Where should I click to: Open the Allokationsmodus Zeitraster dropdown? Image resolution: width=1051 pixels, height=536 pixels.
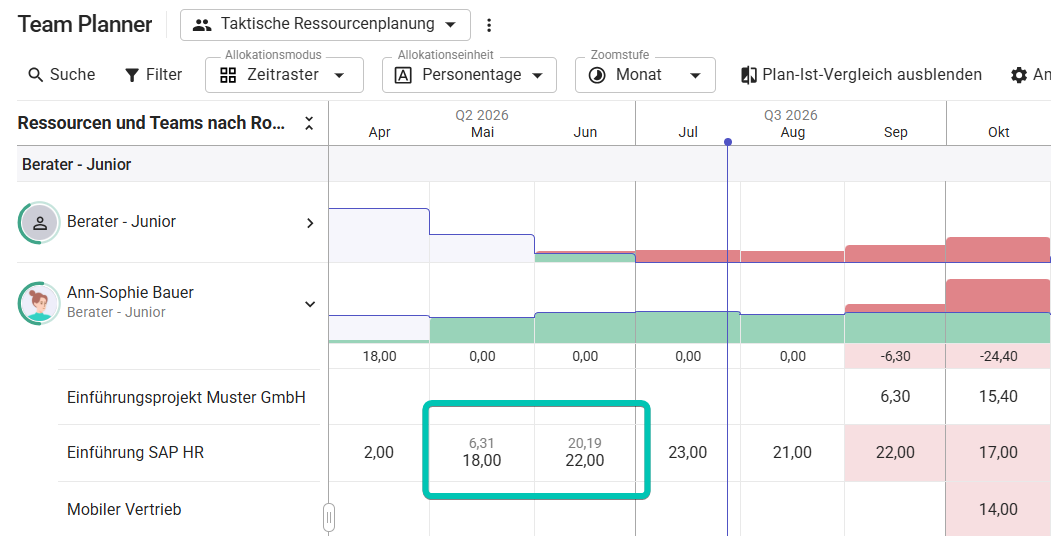click(284, 75)
